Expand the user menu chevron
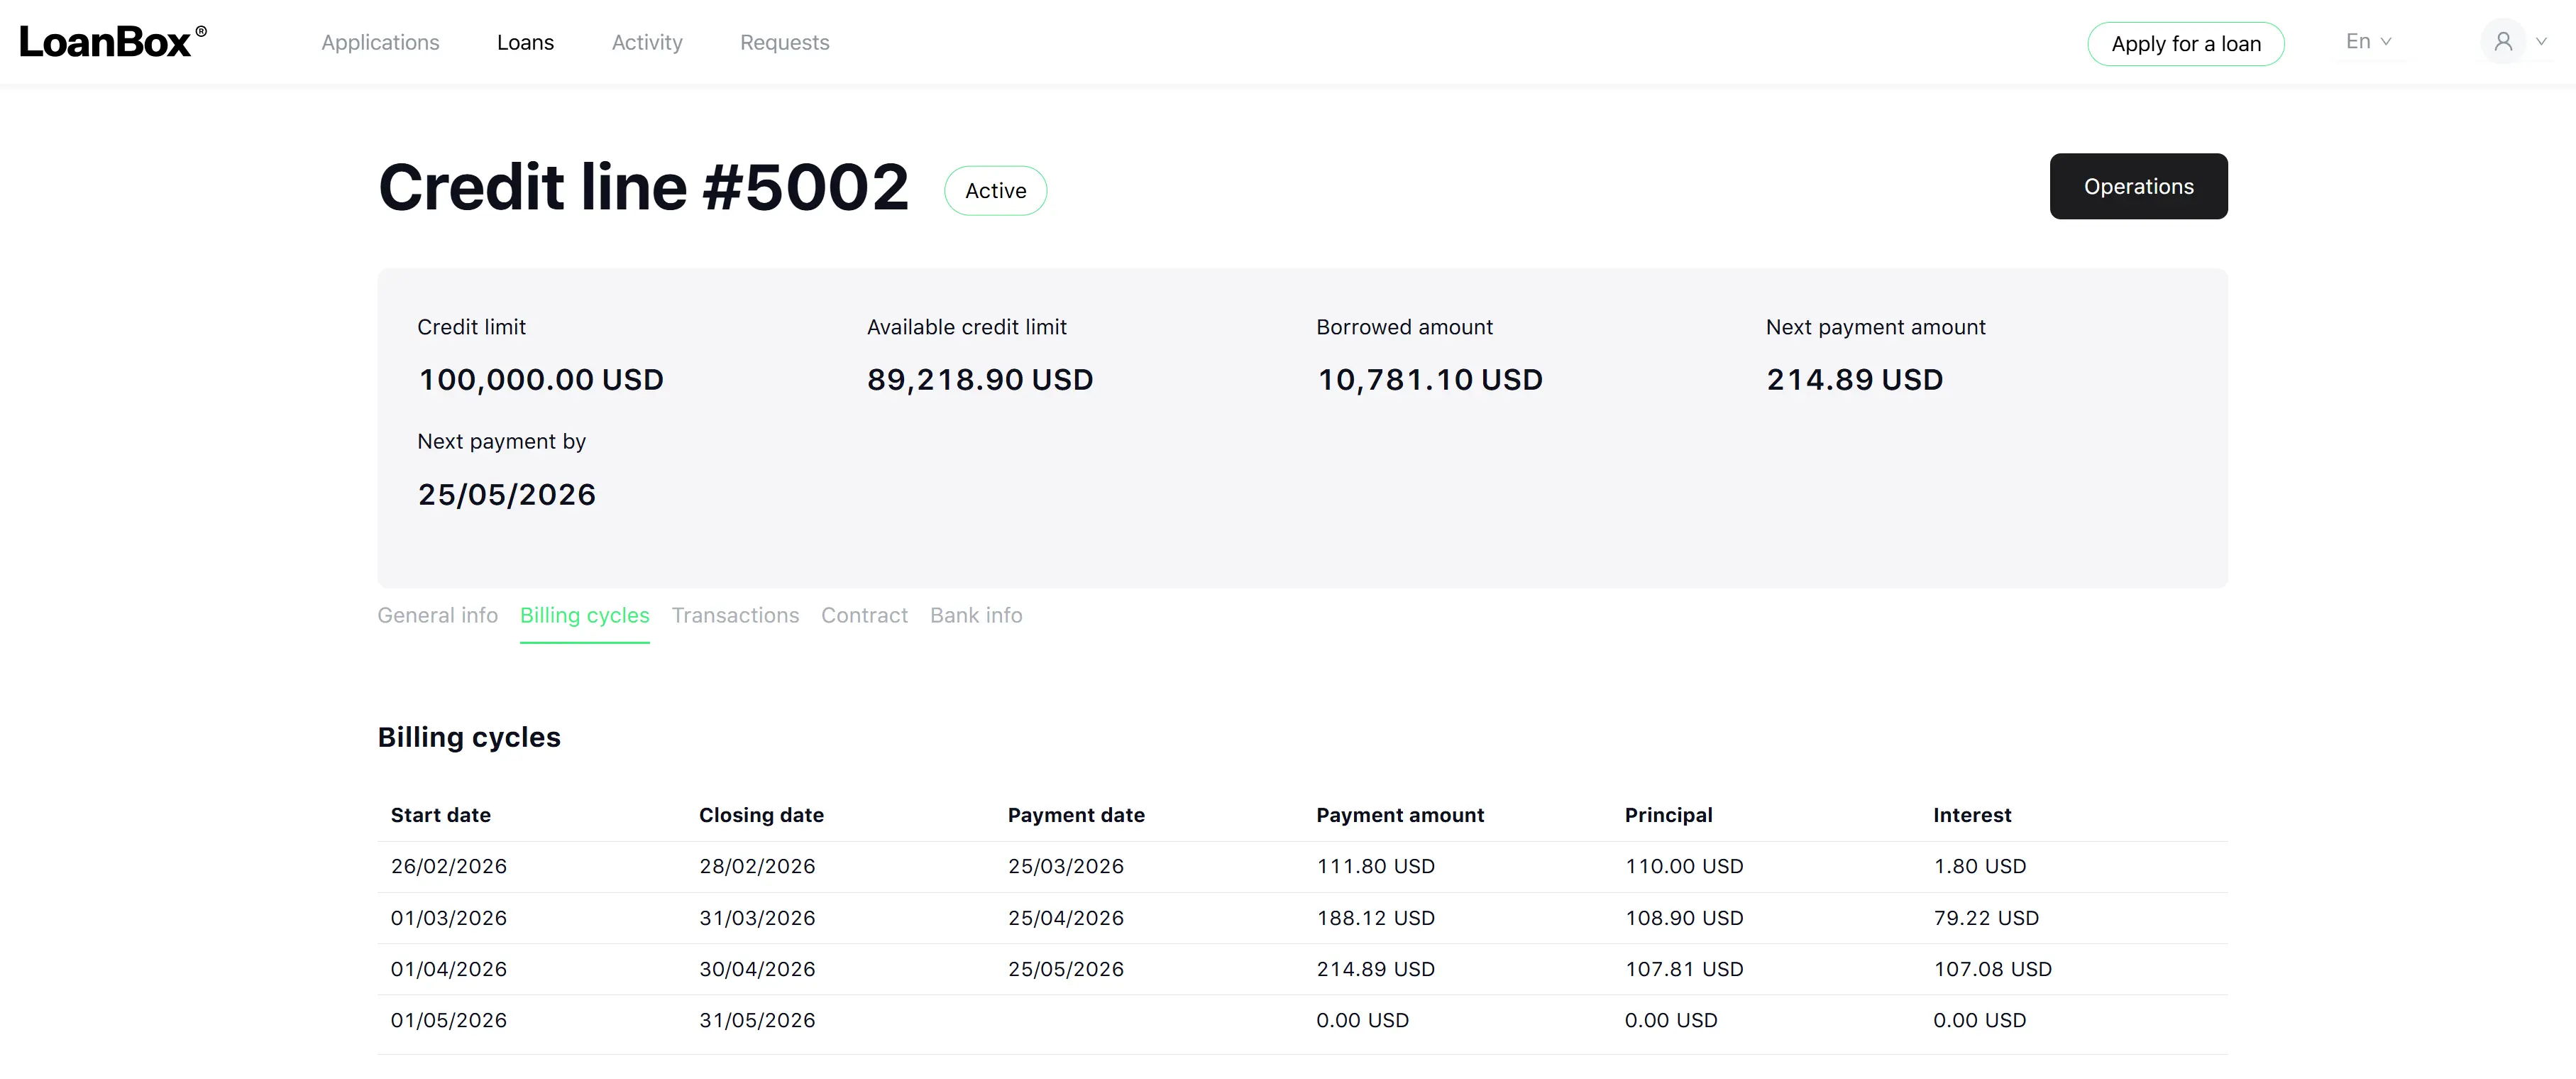Viewport: 2576px width, 1079px height. 2541,42
